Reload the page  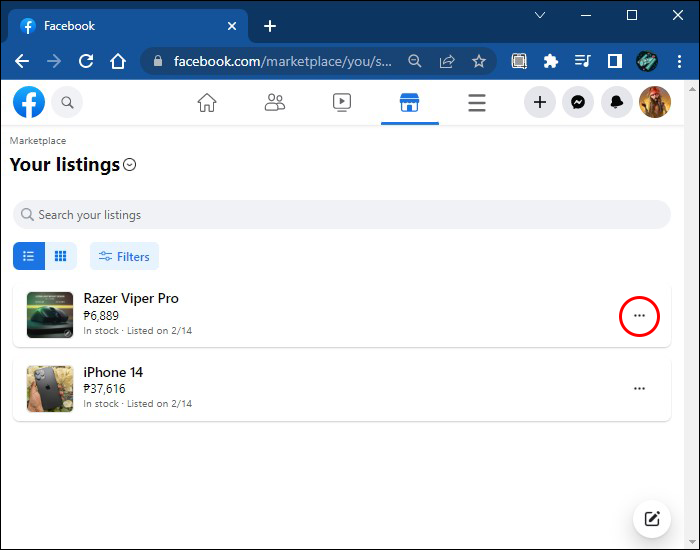tap(86, 61)
